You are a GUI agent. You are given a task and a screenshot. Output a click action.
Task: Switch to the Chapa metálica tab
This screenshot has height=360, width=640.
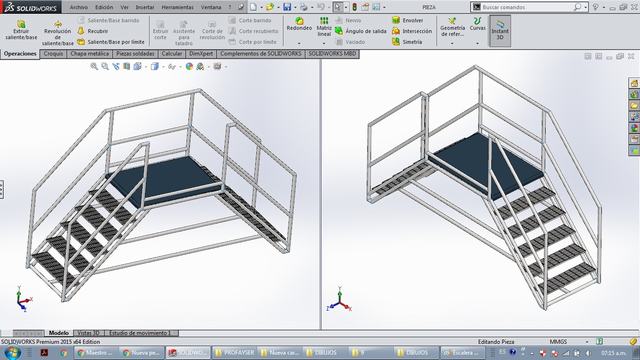[x=90, y=54]
